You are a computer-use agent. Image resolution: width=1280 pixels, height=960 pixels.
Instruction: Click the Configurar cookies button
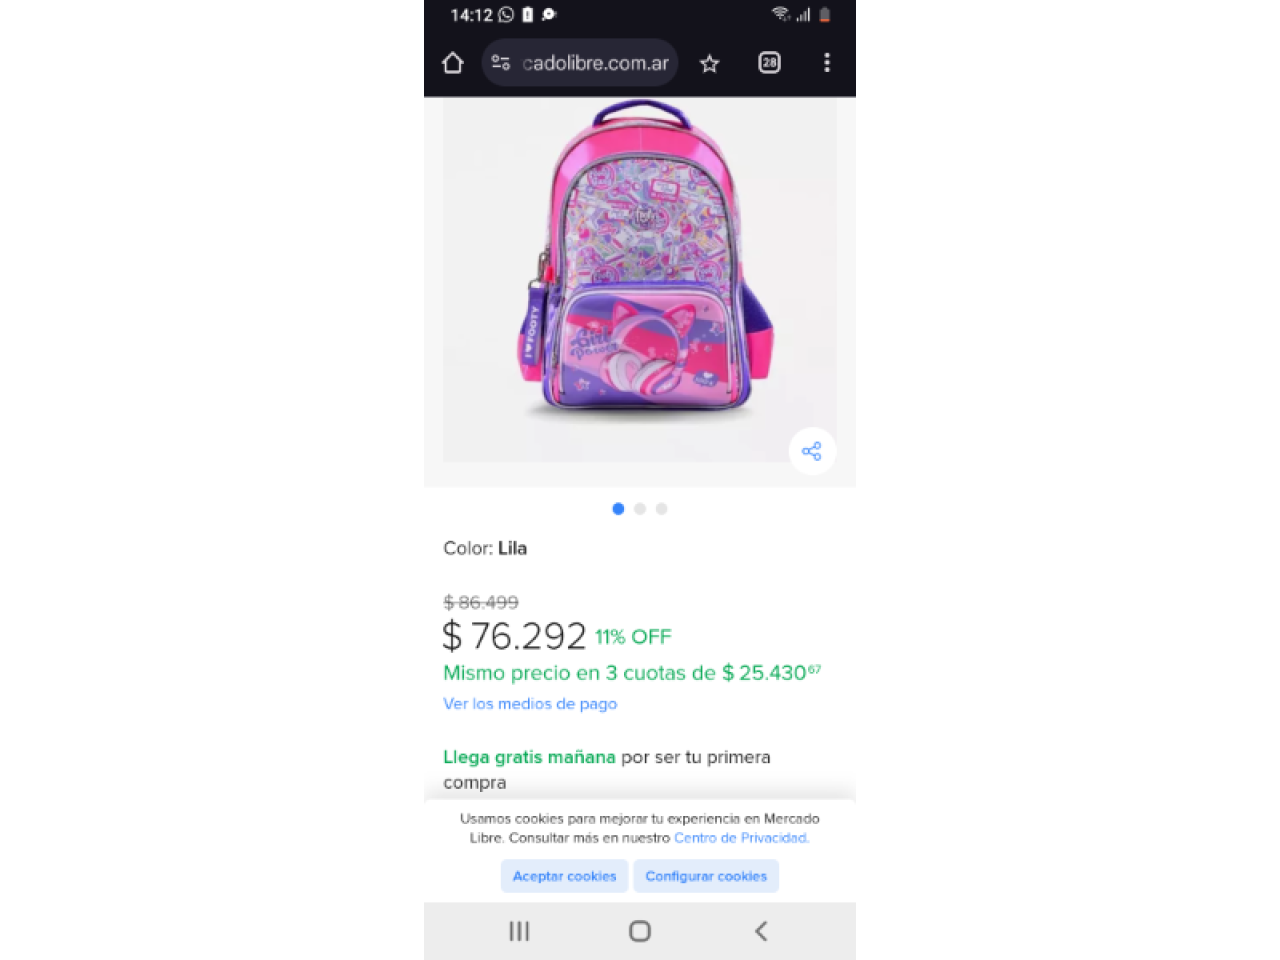click(706, 876)
